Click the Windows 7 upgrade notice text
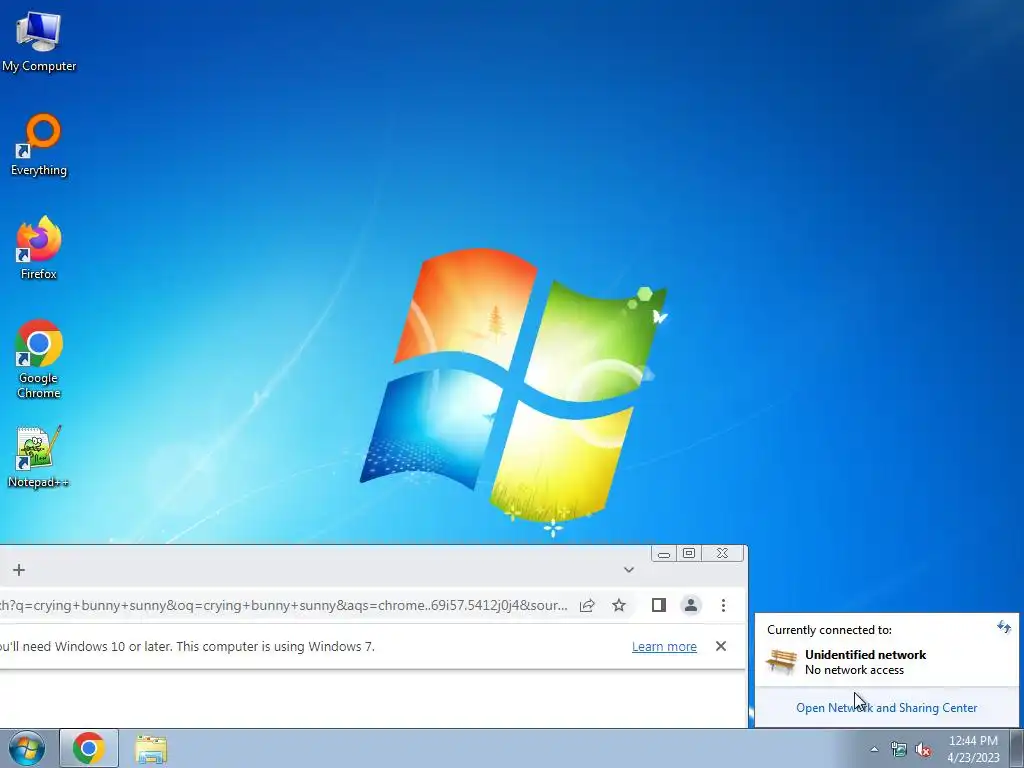Viewport: 1024px width, 768px height. click(187, 647)
